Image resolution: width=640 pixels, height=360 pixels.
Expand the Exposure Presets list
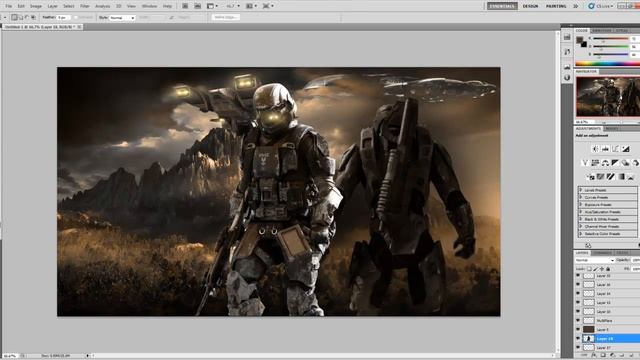pyautogui.click(x=581, y=205)
